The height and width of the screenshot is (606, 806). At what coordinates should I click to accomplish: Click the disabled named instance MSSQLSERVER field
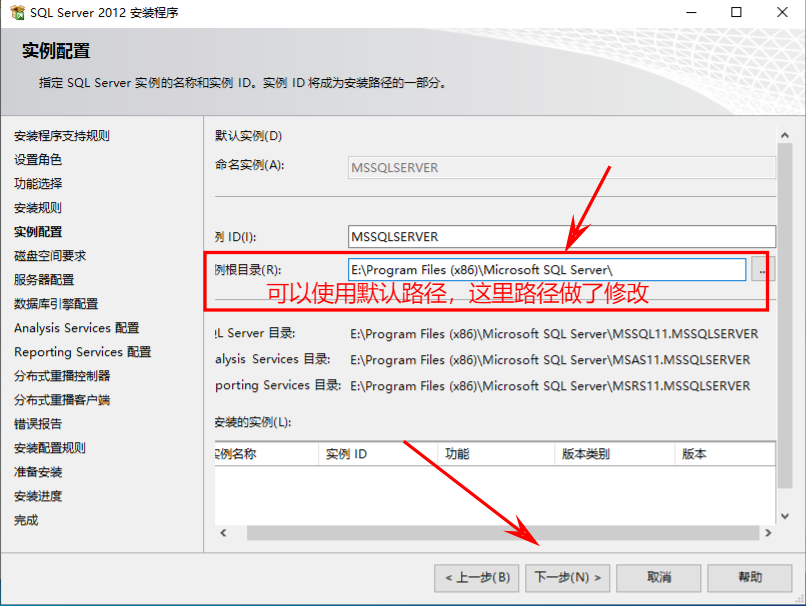(561, 168)
